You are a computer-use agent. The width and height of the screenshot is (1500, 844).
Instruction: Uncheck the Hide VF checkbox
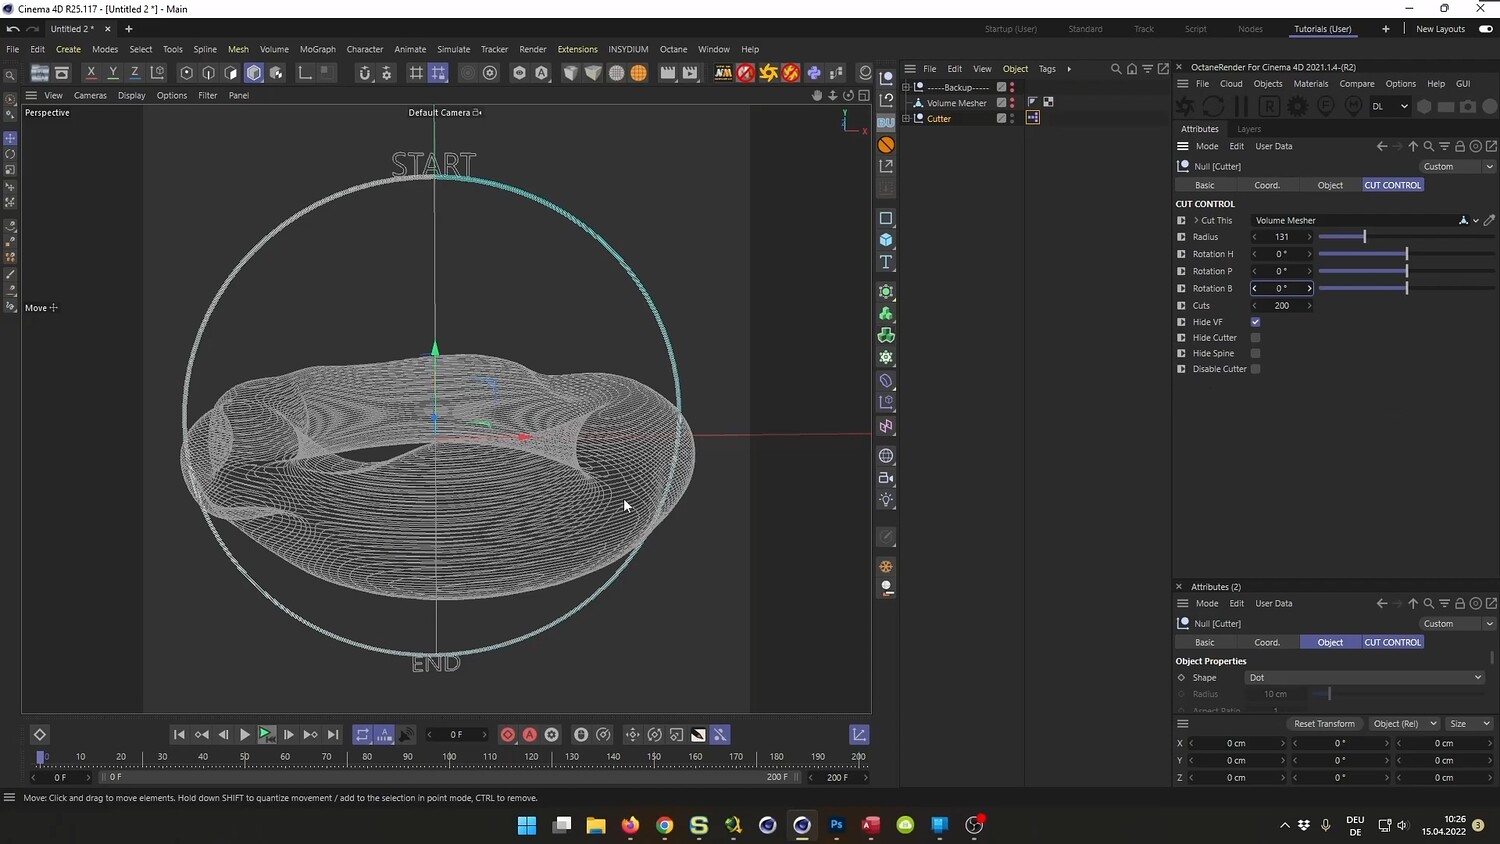[1255, 322]
